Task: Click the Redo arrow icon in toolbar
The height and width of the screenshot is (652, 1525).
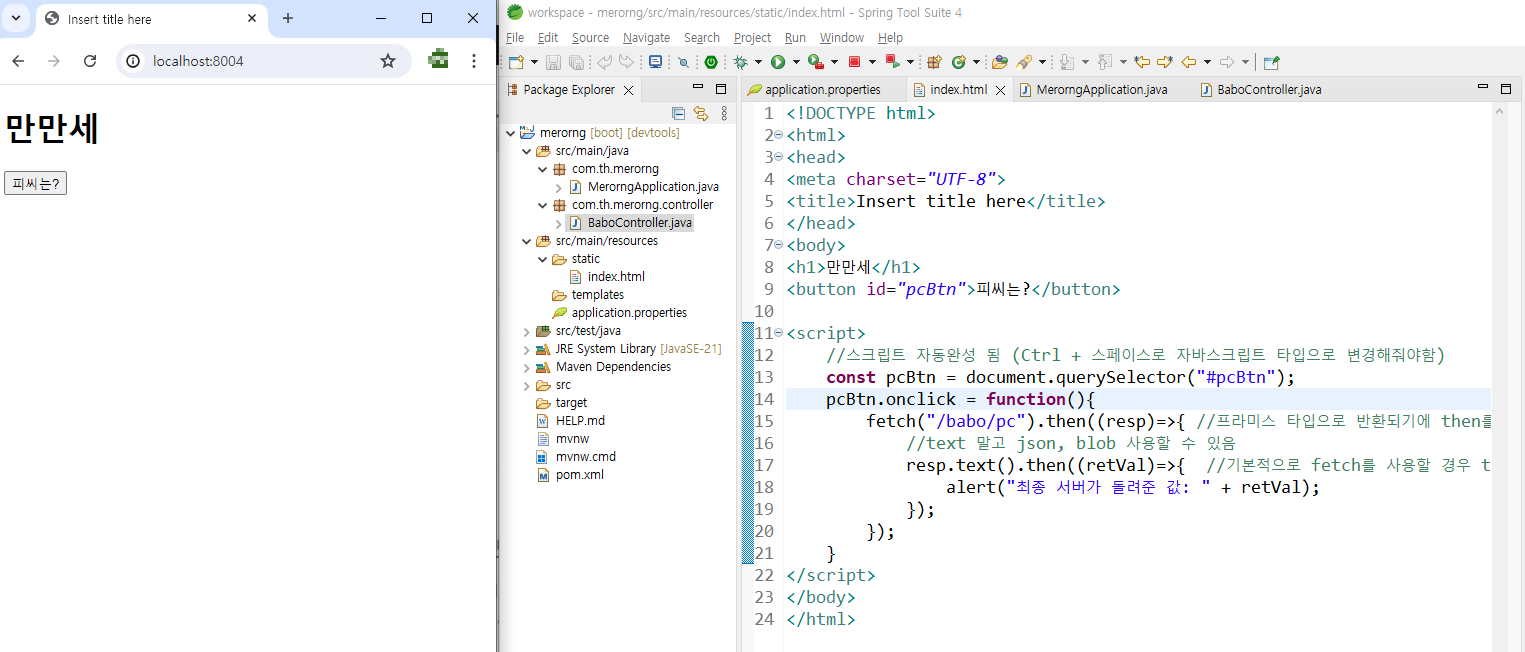Action: coord(626,62)
